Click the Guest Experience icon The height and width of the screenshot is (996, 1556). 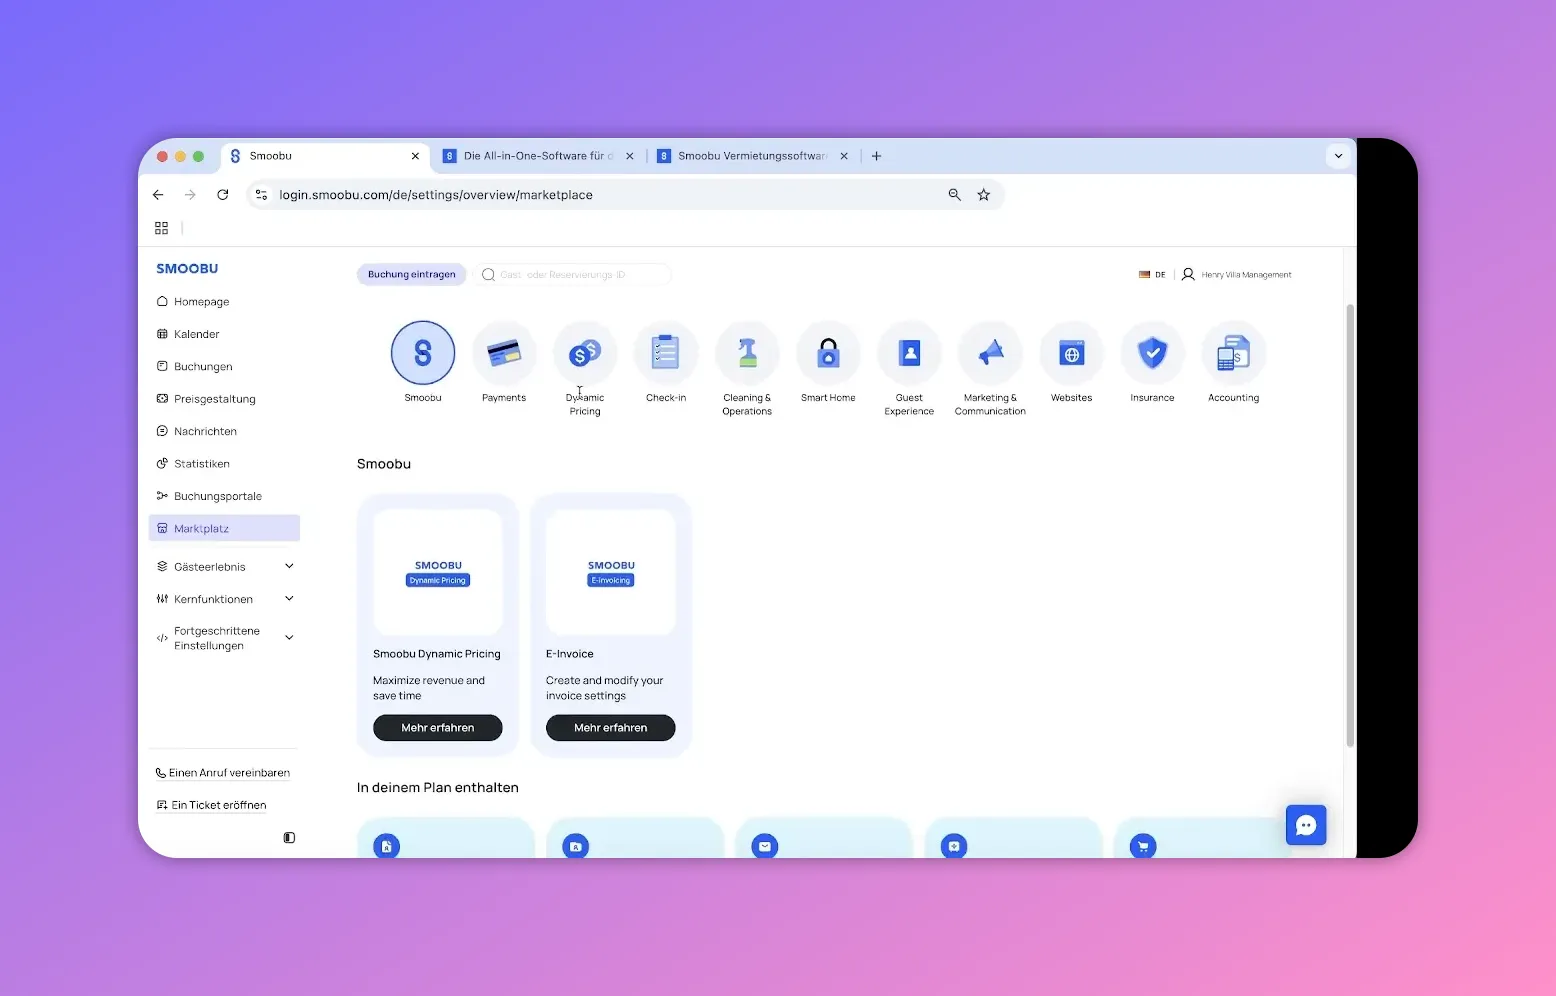coord(909,353)
